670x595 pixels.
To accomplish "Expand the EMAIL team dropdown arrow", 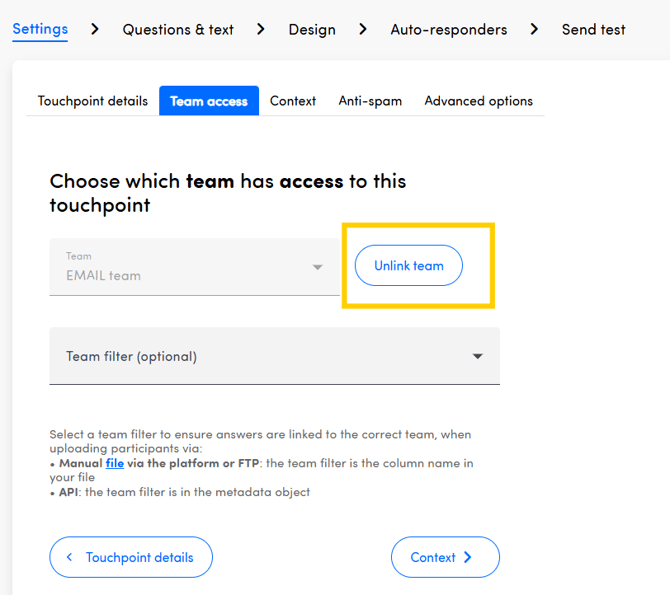I will tap(318, 267).
